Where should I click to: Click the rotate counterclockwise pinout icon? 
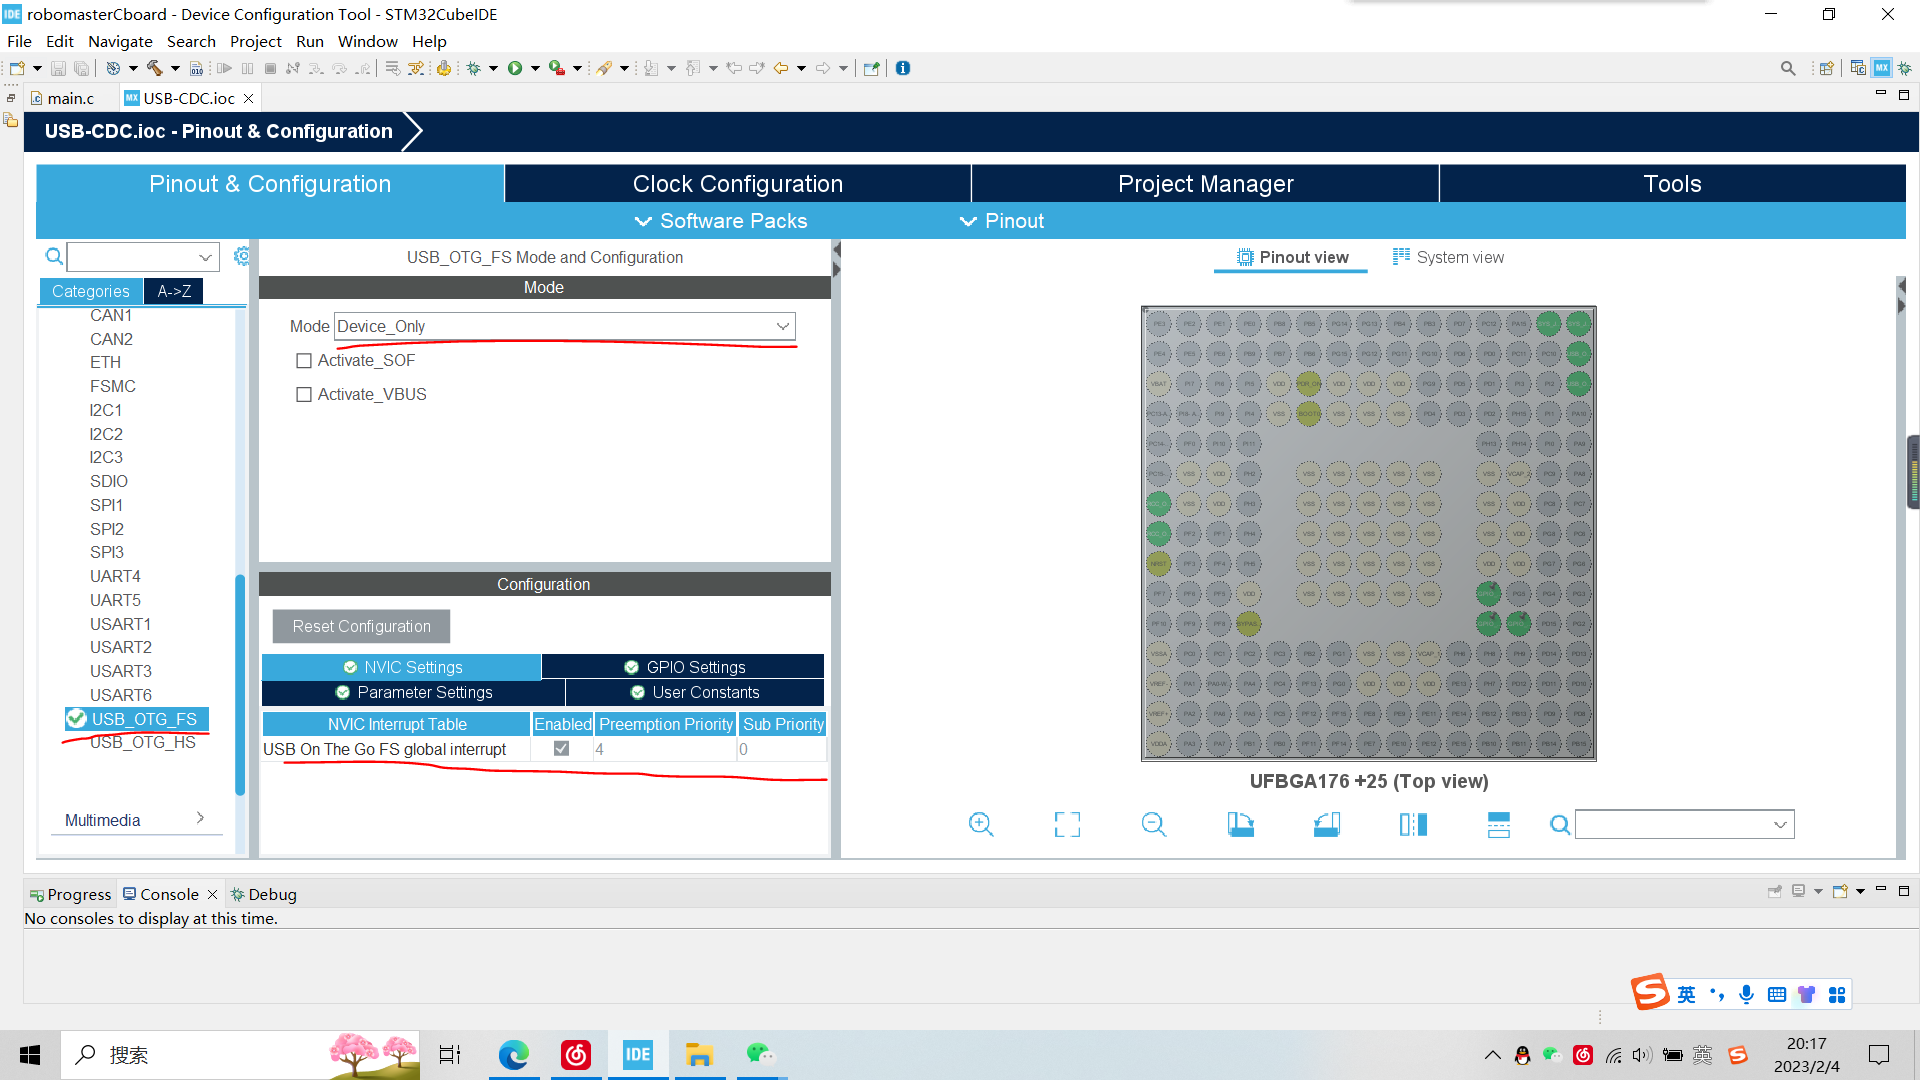click(1326, 824)
